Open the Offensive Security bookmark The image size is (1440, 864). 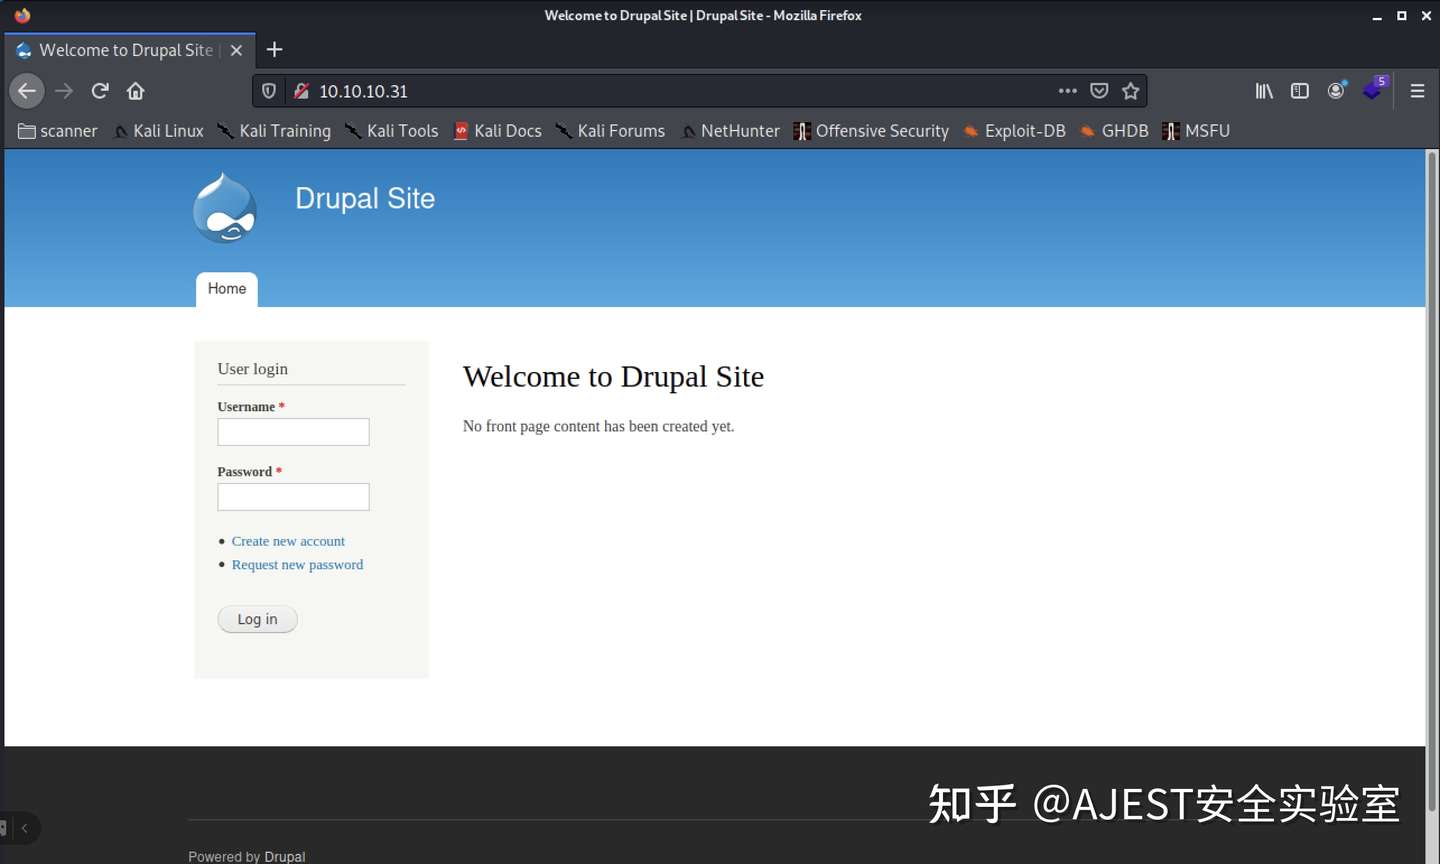pyautogui.click(x=871, y=131)
